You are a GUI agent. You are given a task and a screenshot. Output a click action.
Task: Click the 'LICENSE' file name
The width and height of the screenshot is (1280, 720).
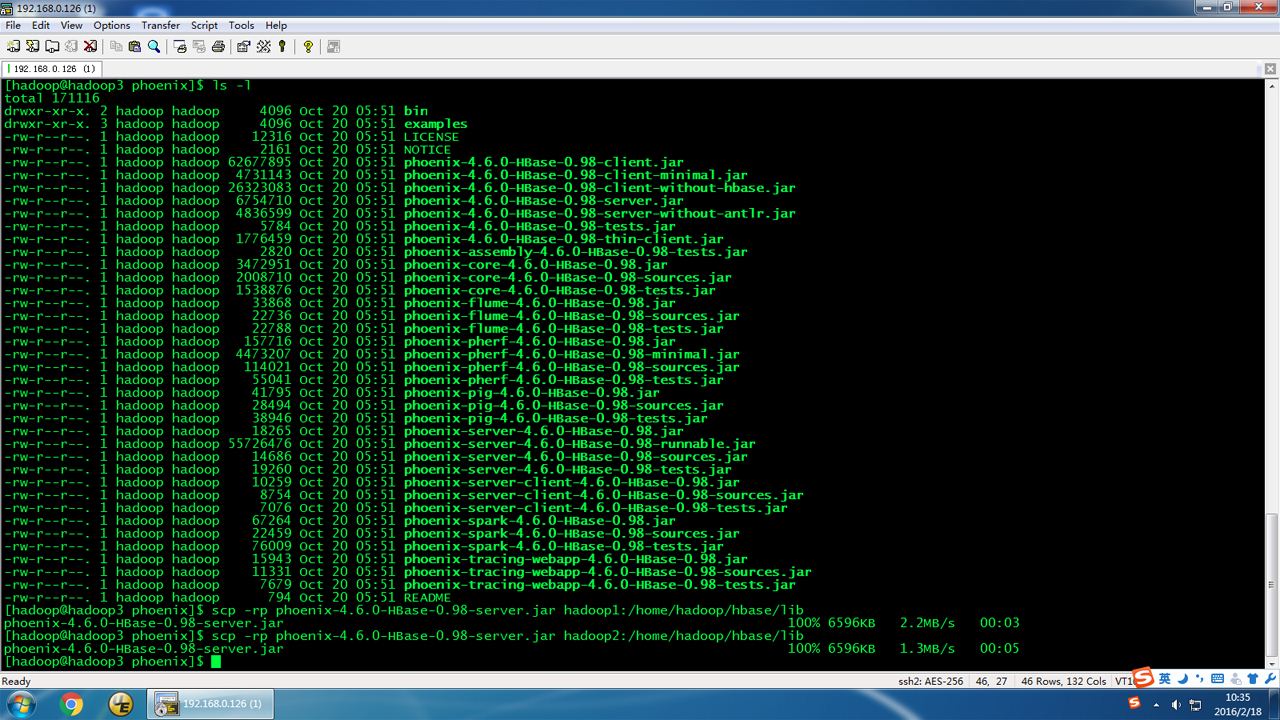pos(431,137)
